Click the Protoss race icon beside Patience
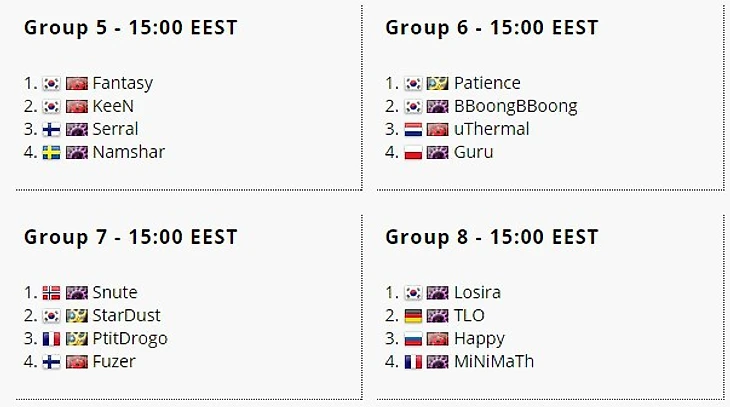This screenshot has width=730, height=407. click(438, 83)
